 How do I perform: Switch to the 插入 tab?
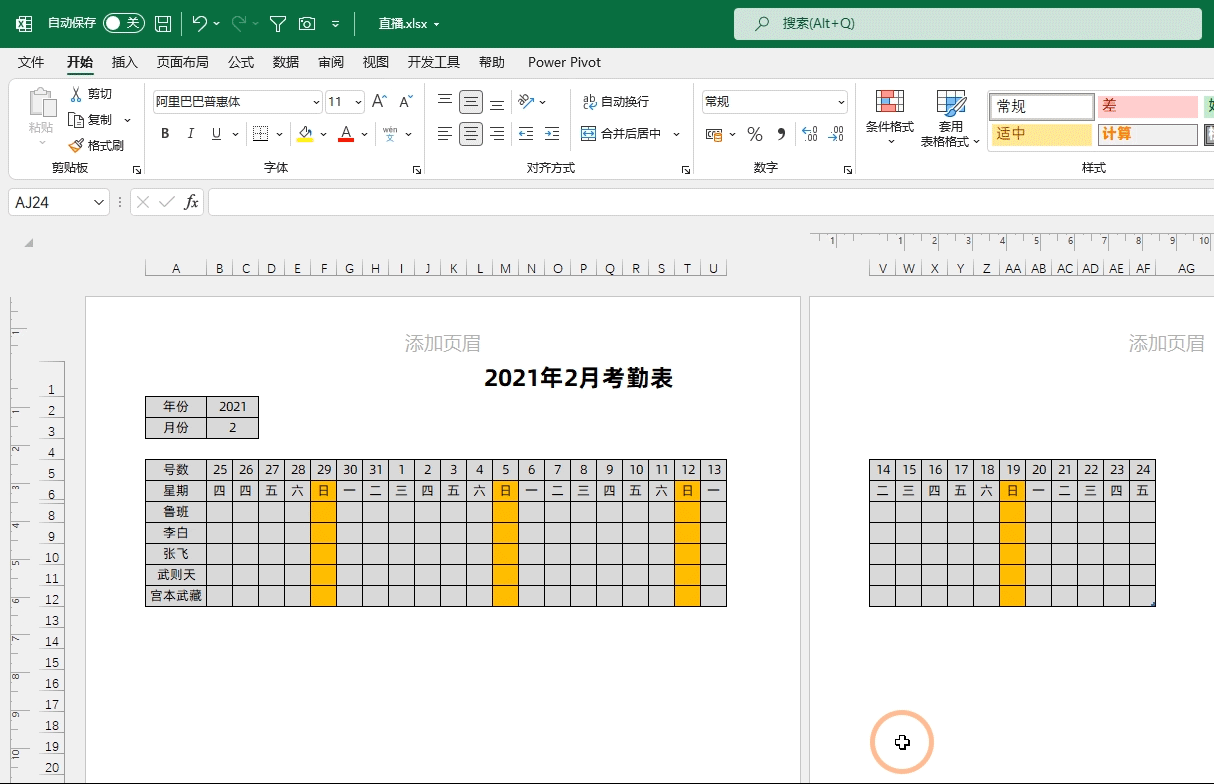pos(125,62)
